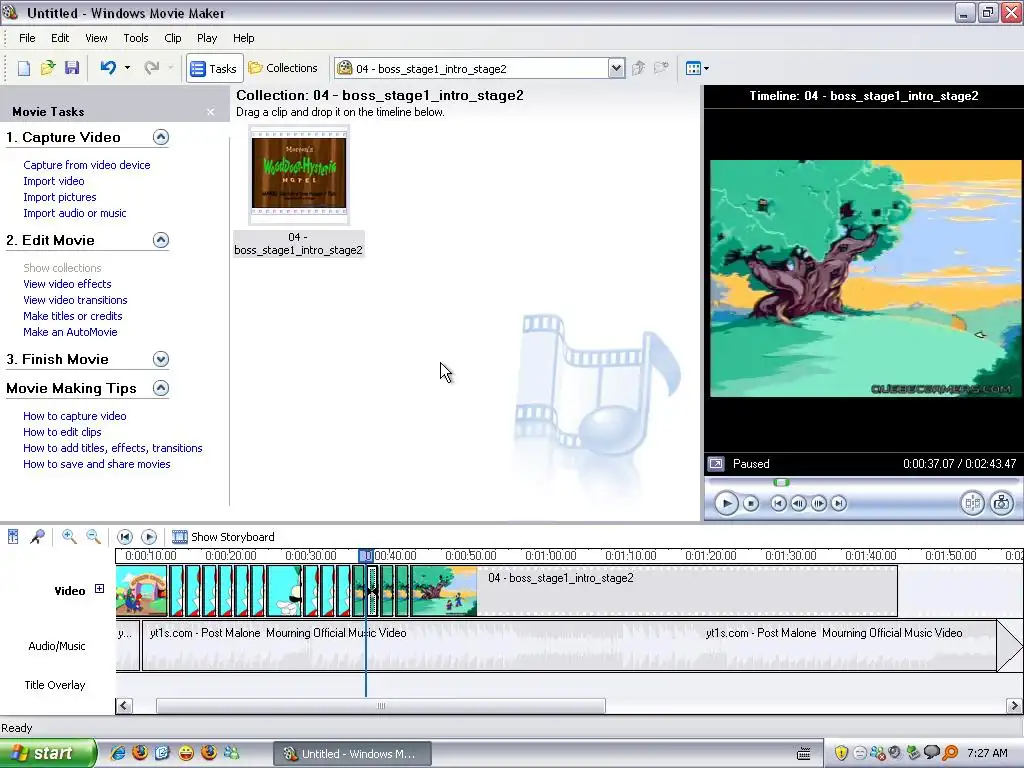Click Make an AutoMovie link
Image resolution: width=1024 pixels, height=768 pixels.
pyautogui.click(x=70, y=332)
